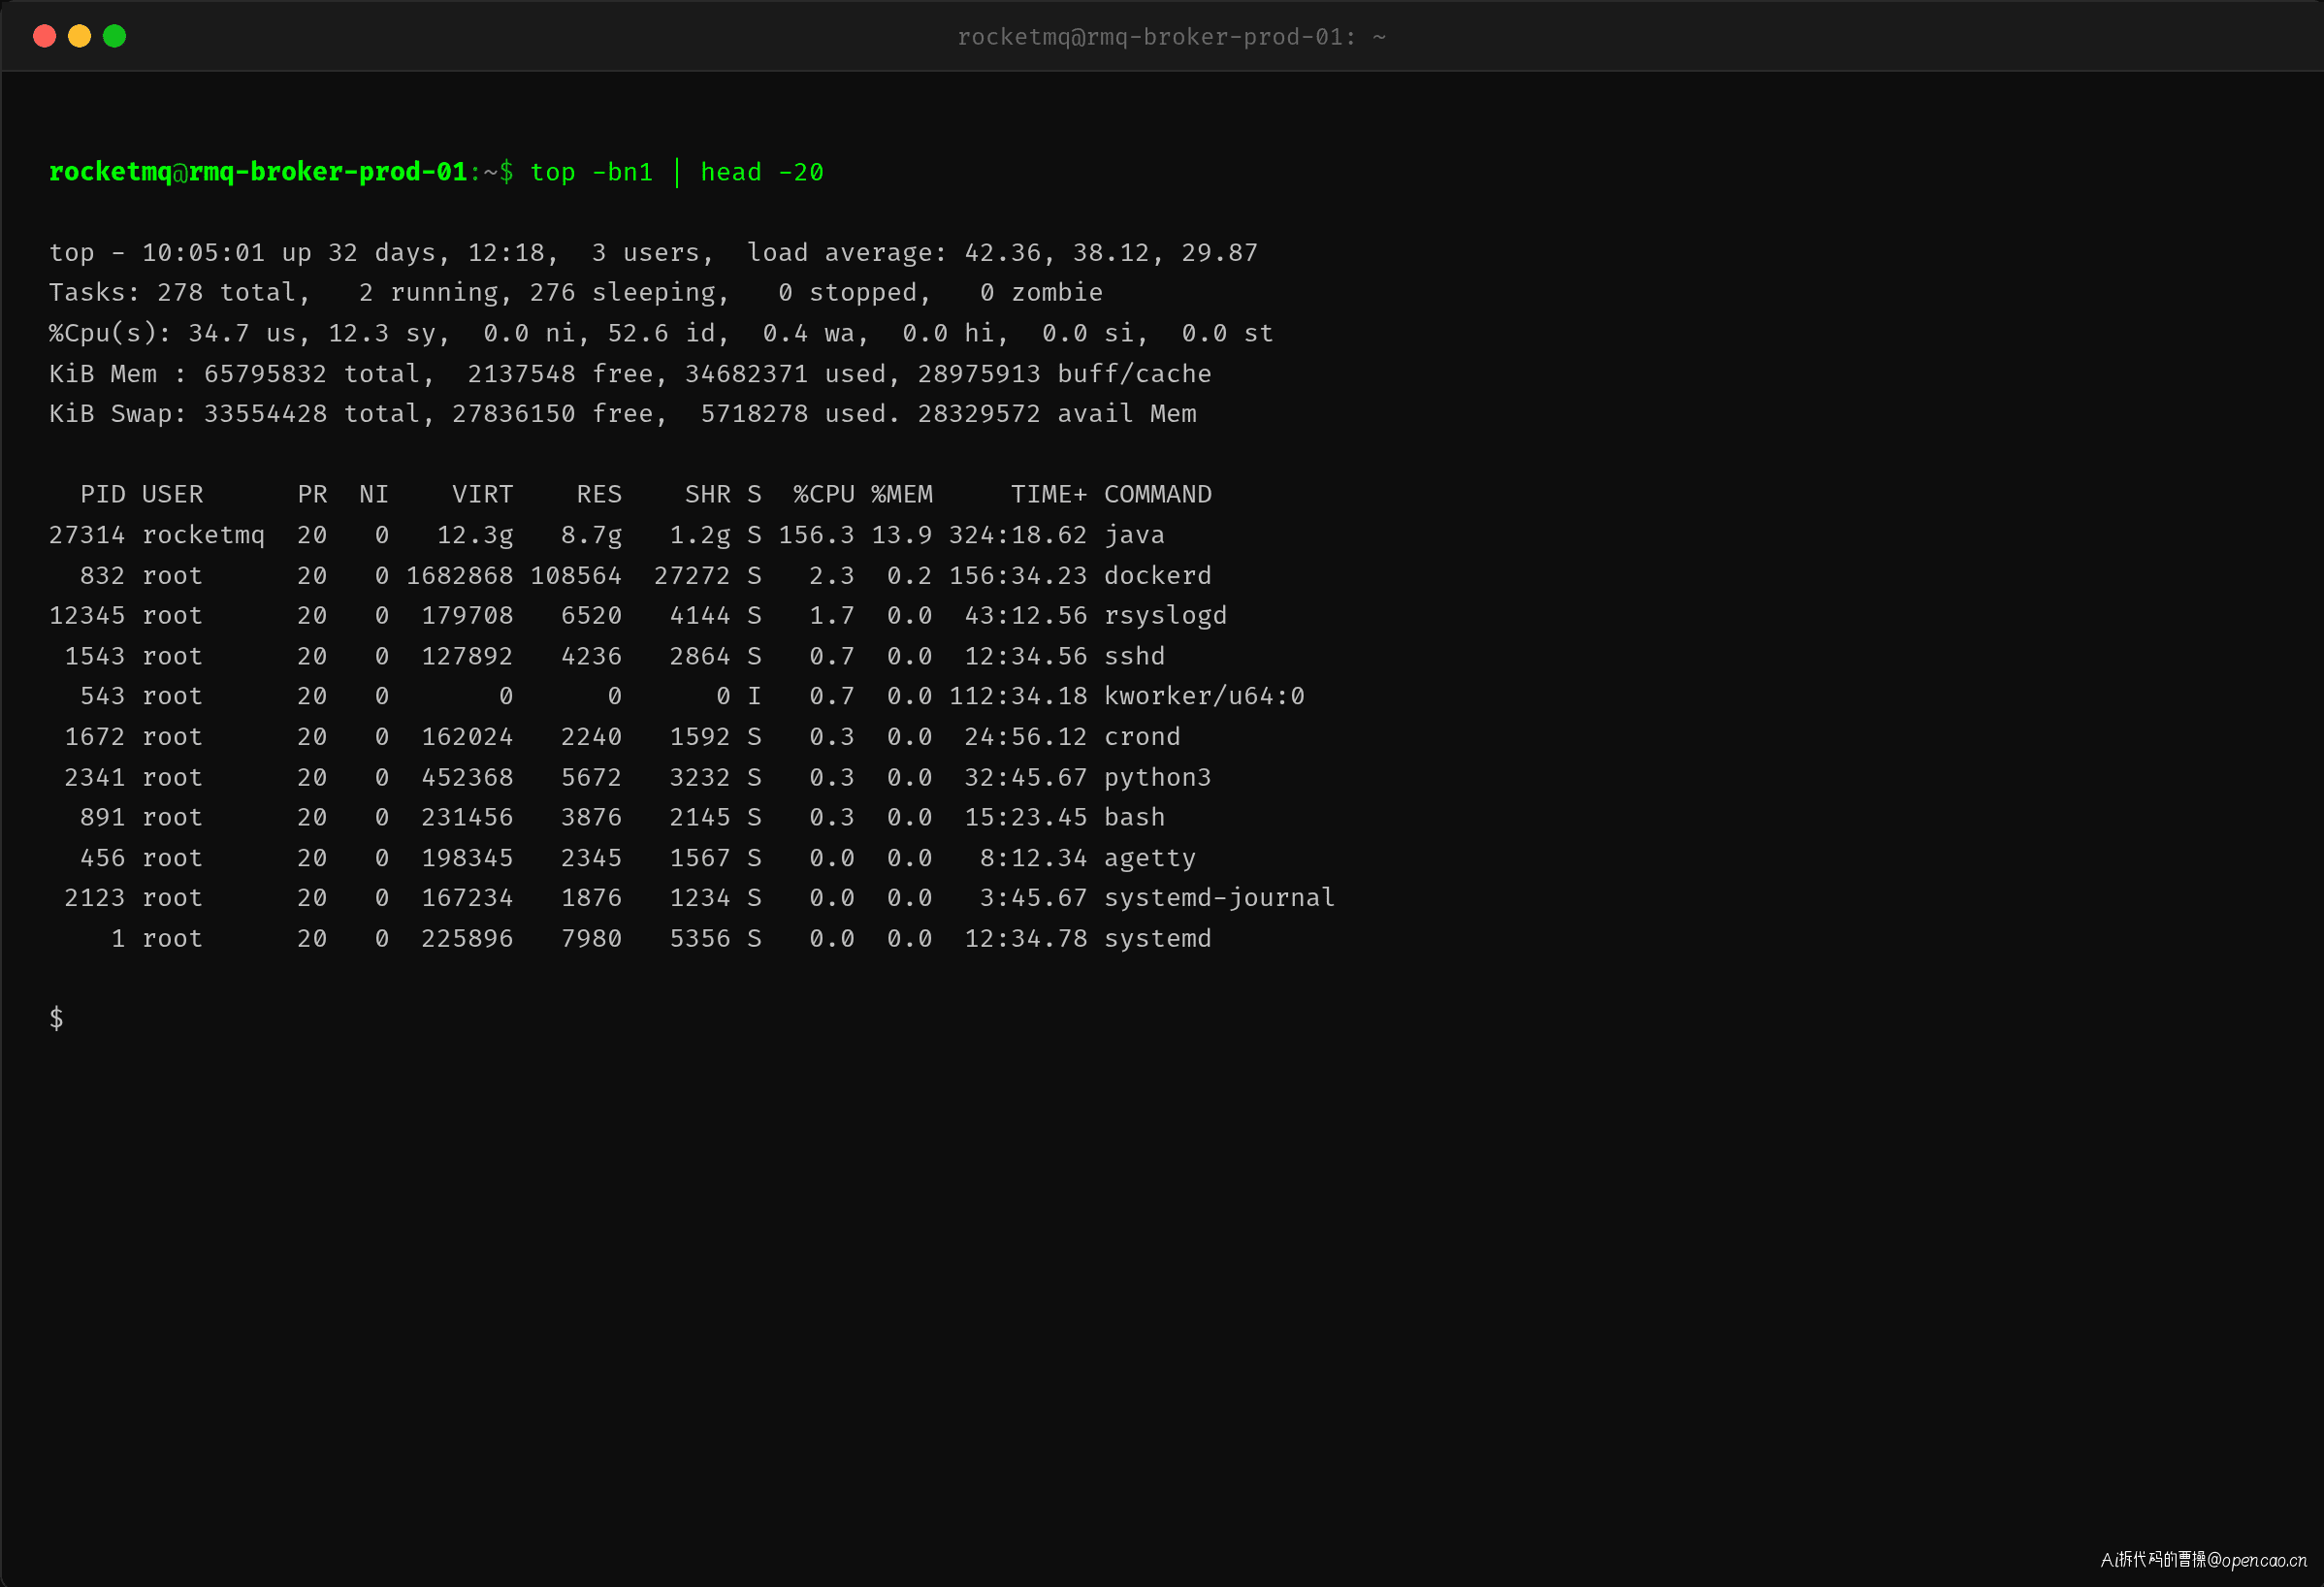2324x1587 pixels.
Task: Click the red close window button
Action: [x=44, y=36]
